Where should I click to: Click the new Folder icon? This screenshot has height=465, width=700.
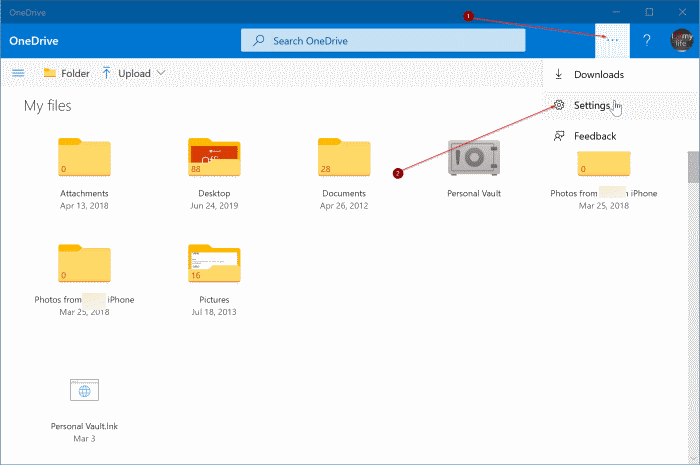point(50,73)
